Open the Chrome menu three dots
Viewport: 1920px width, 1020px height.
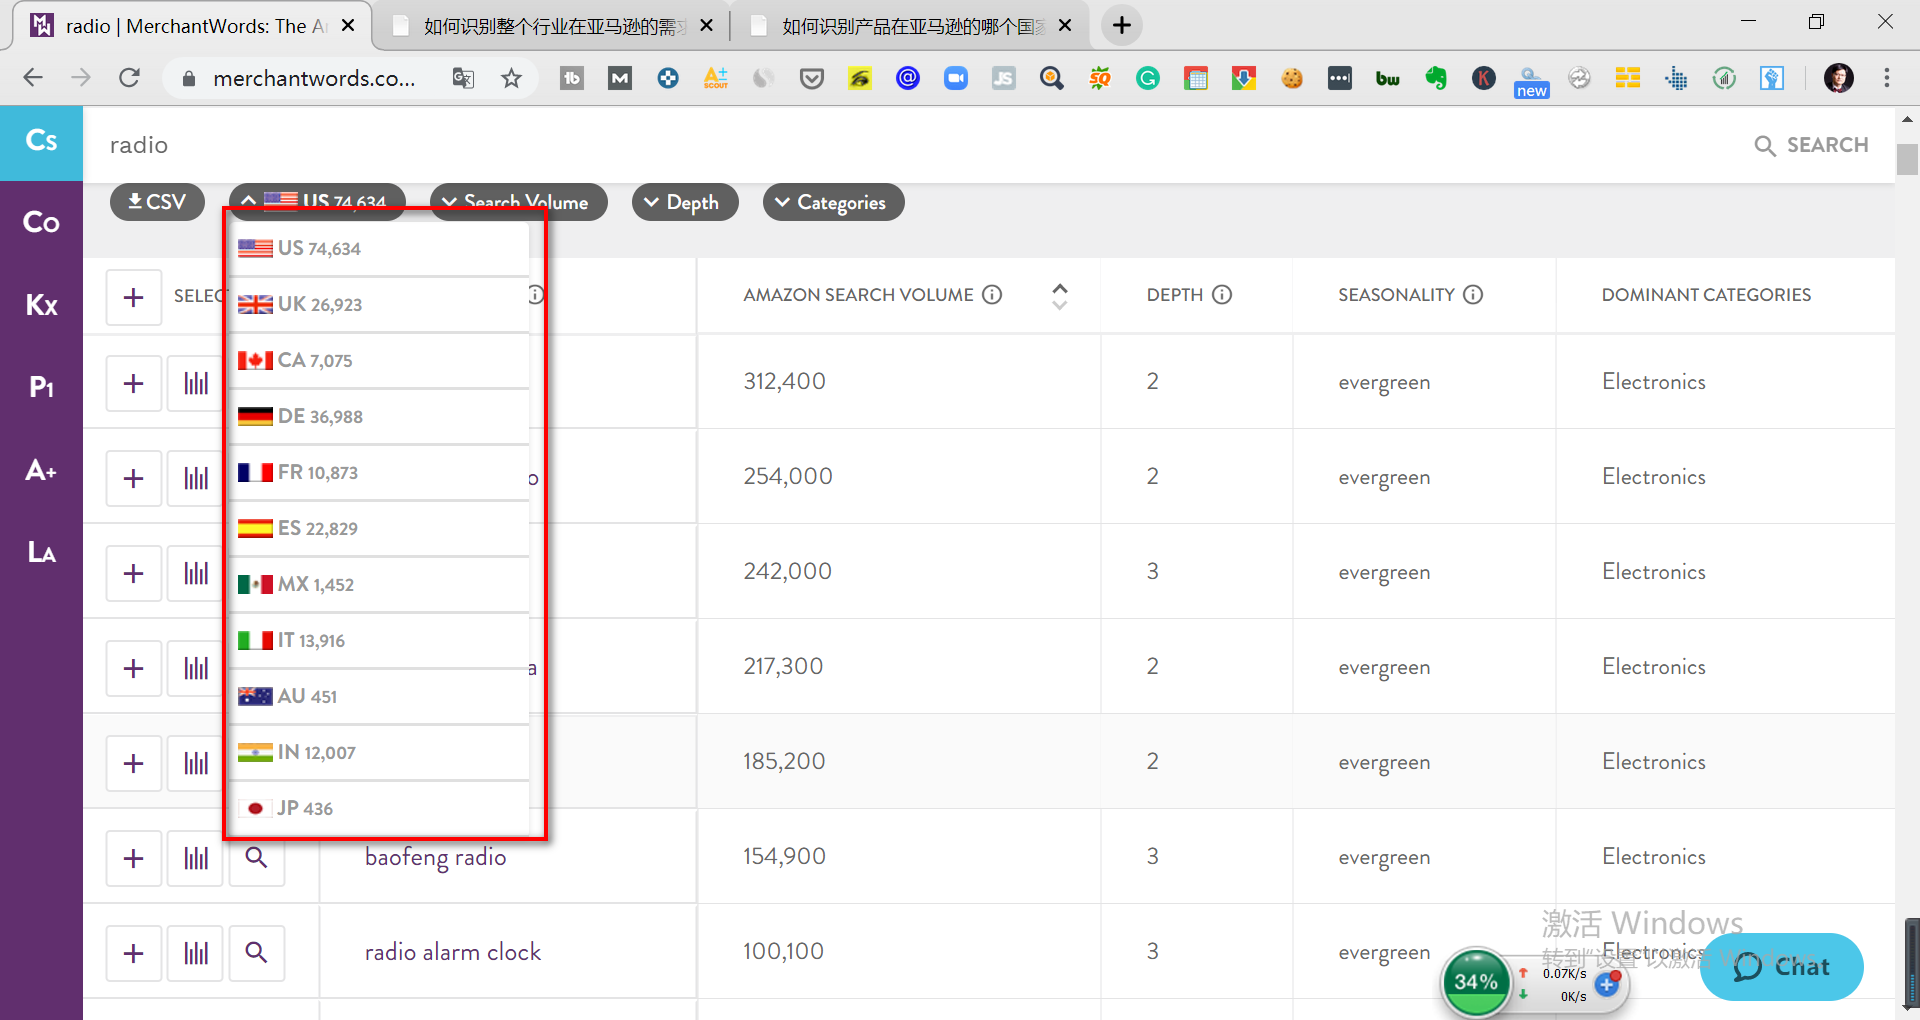[1887, 78]
